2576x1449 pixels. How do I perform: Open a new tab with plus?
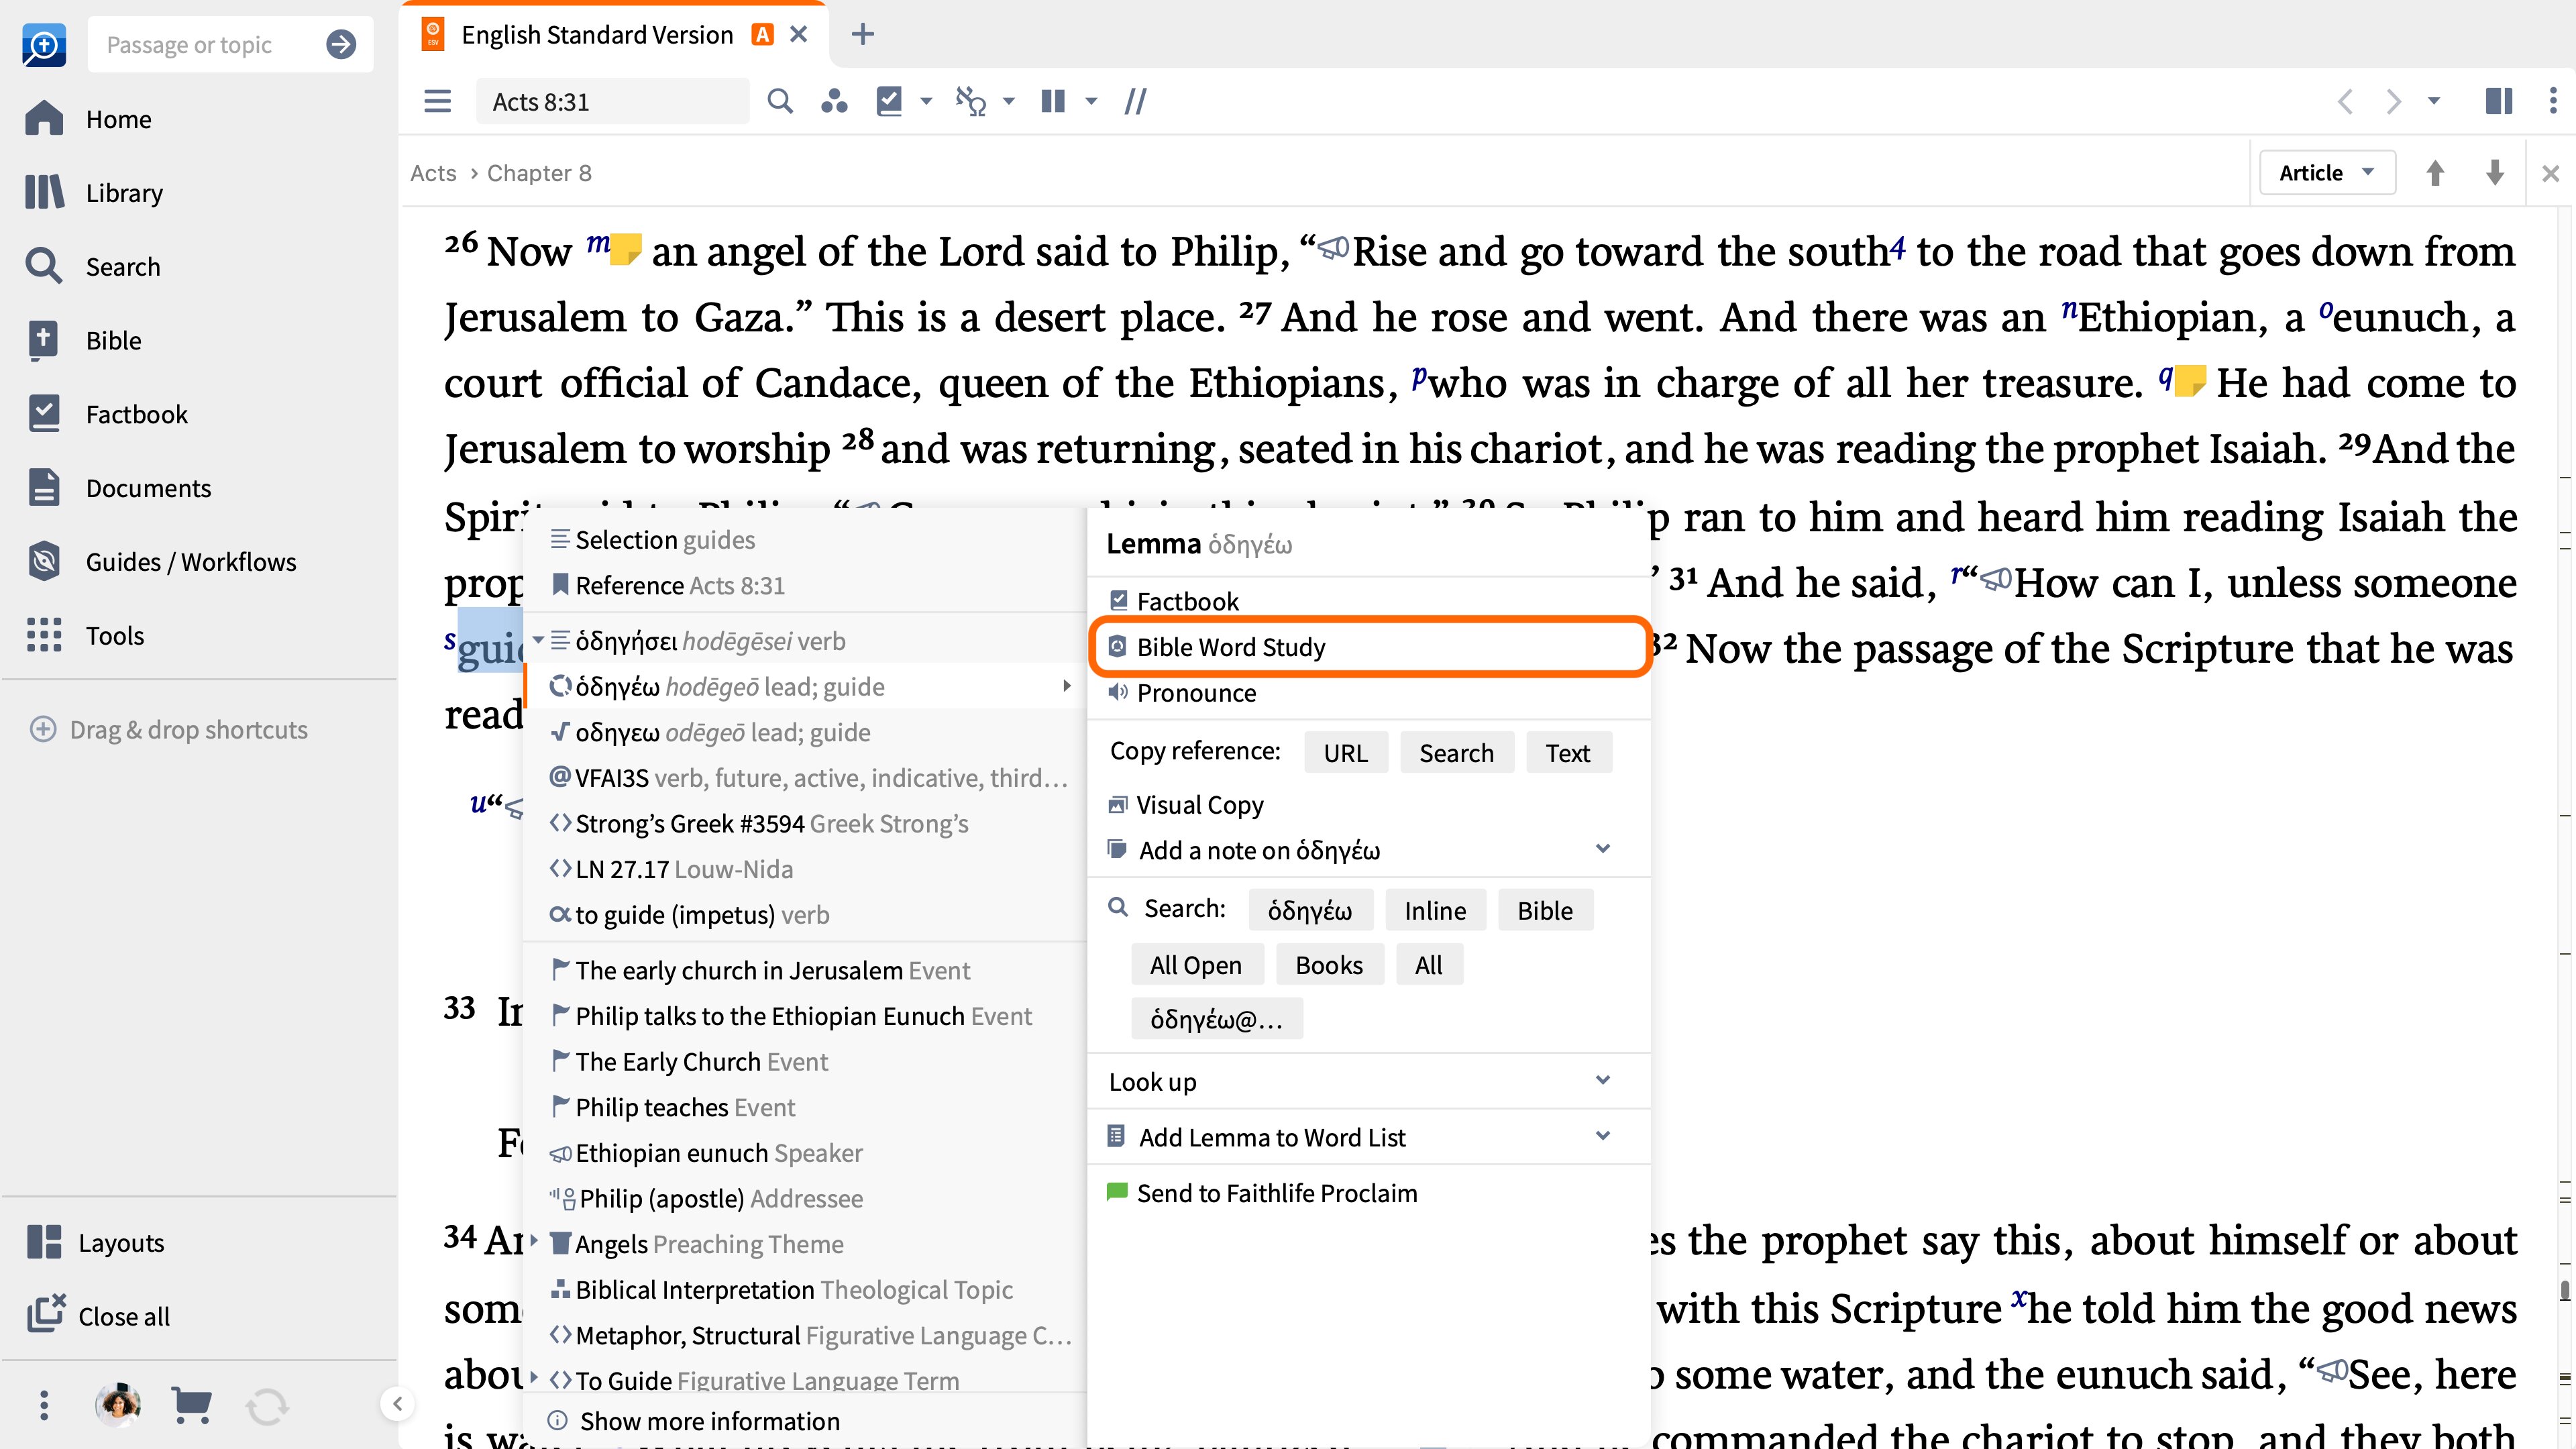point(862,35)
